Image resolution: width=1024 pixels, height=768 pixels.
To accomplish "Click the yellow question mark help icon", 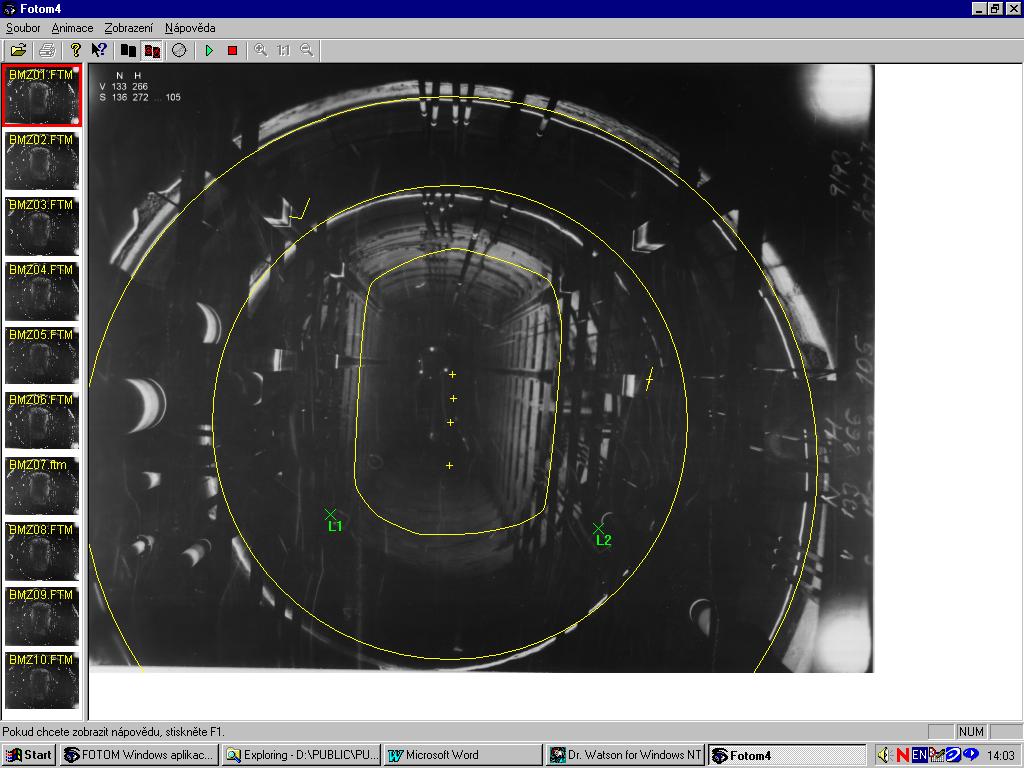I will click(x=76, y=50).
